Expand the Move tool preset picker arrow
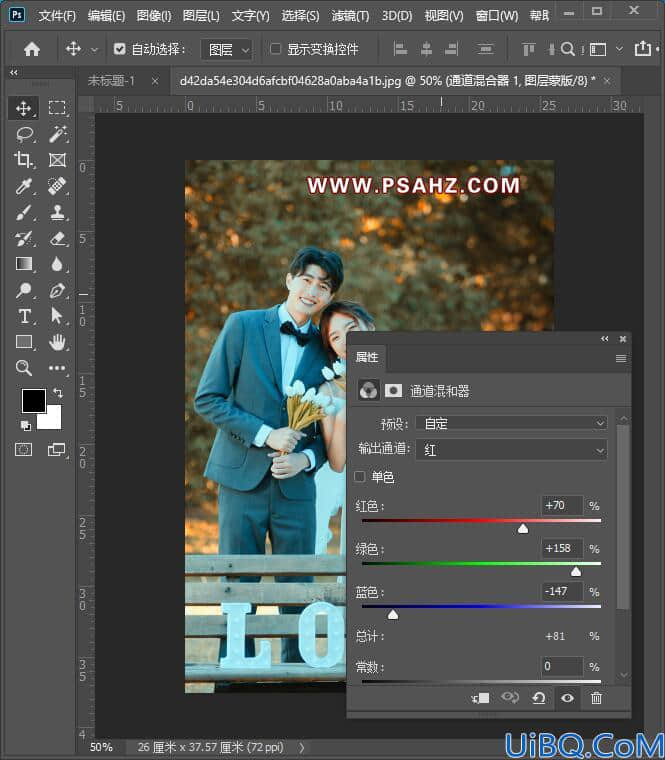The width and height of the screenshot is (665, 760). 95,49
